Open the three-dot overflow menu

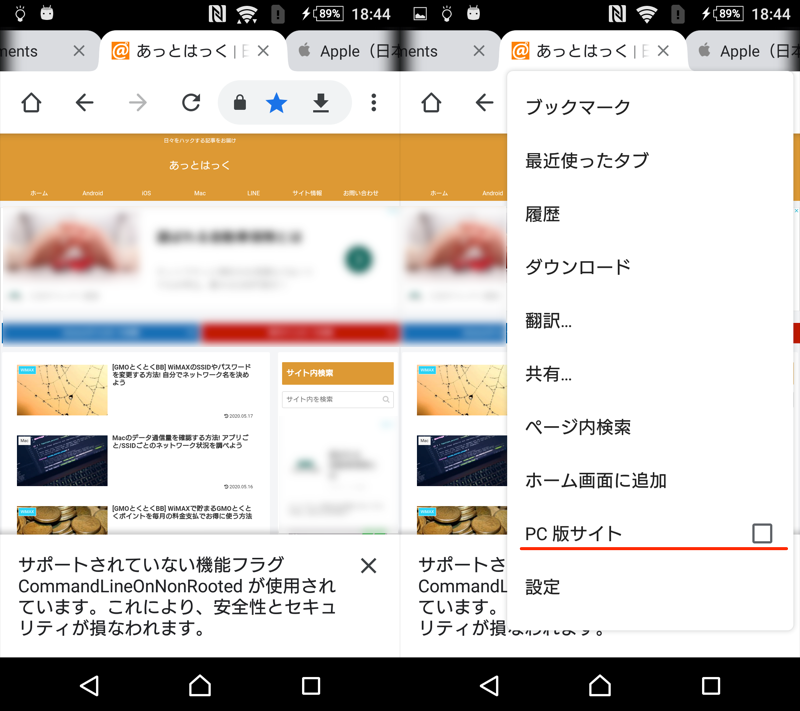pos(374,103)
